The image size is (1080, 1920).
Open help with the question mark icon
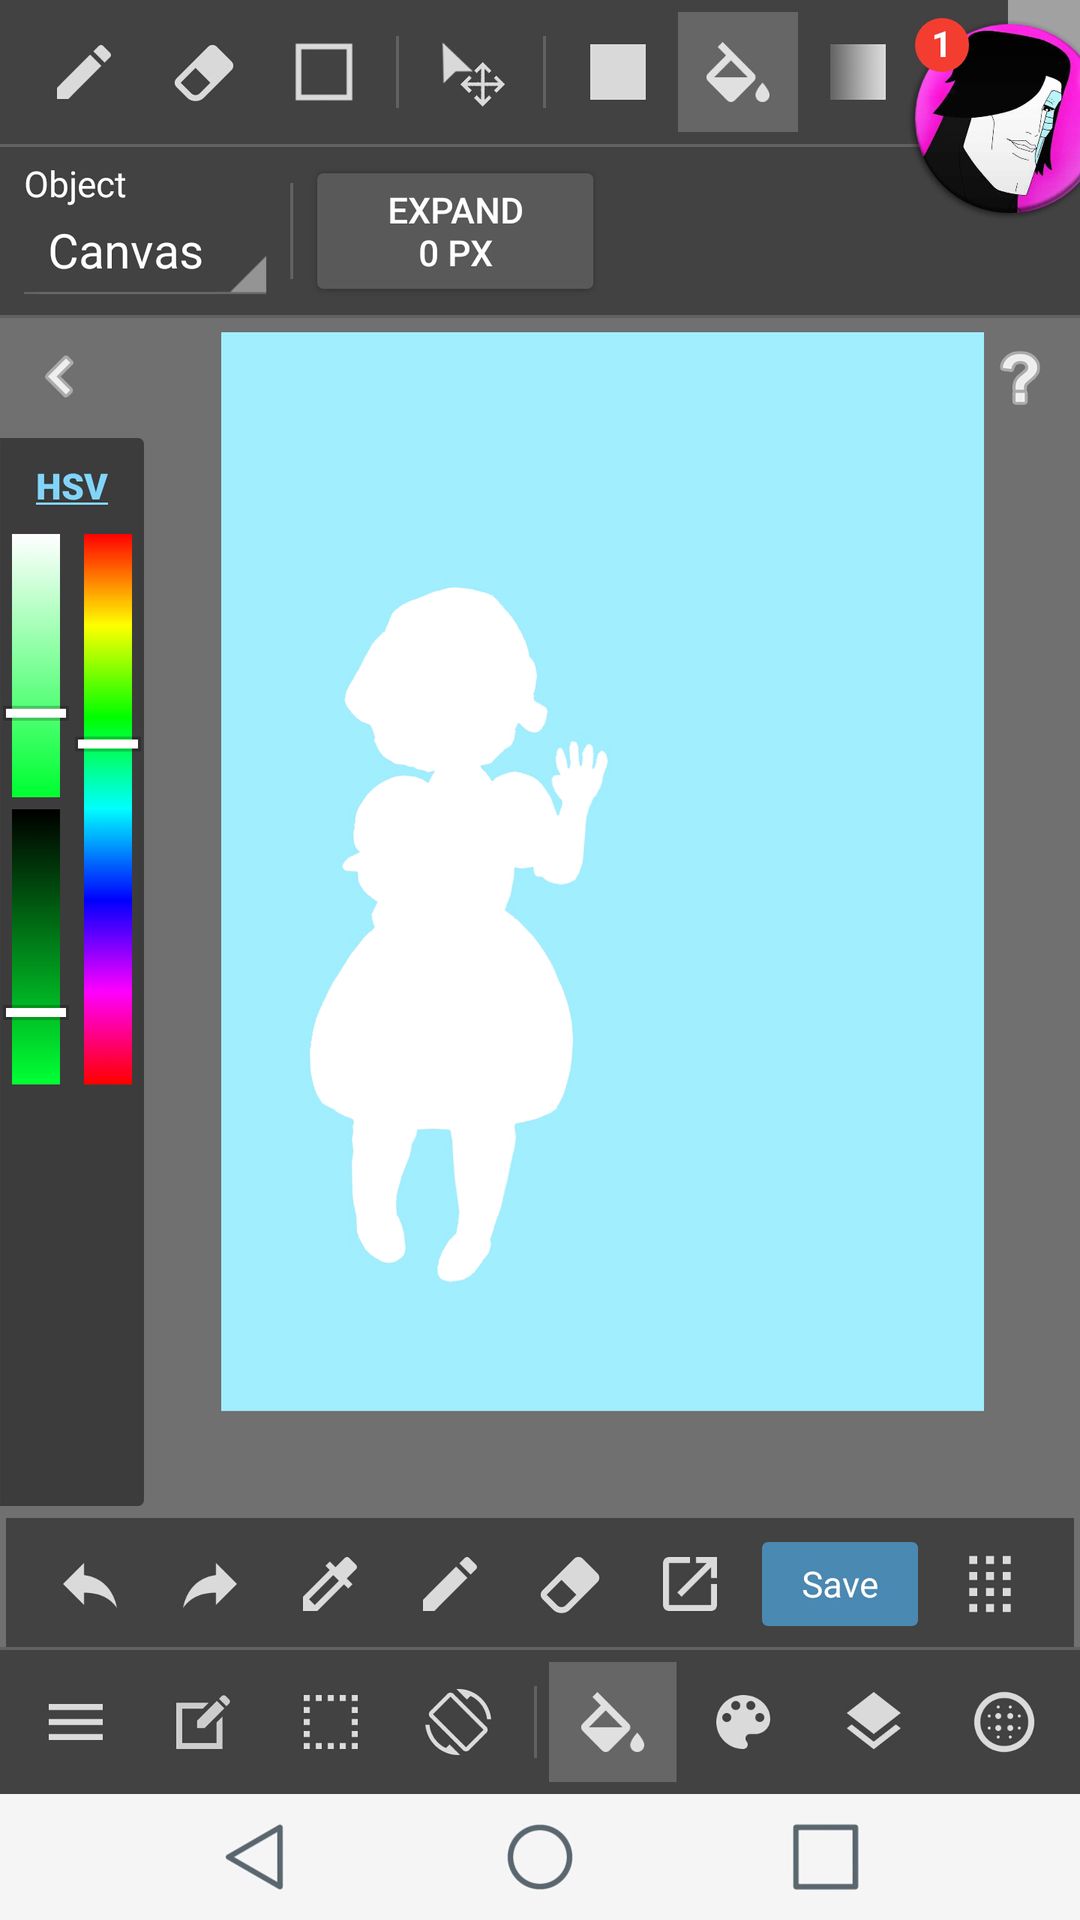[1020, 378]
